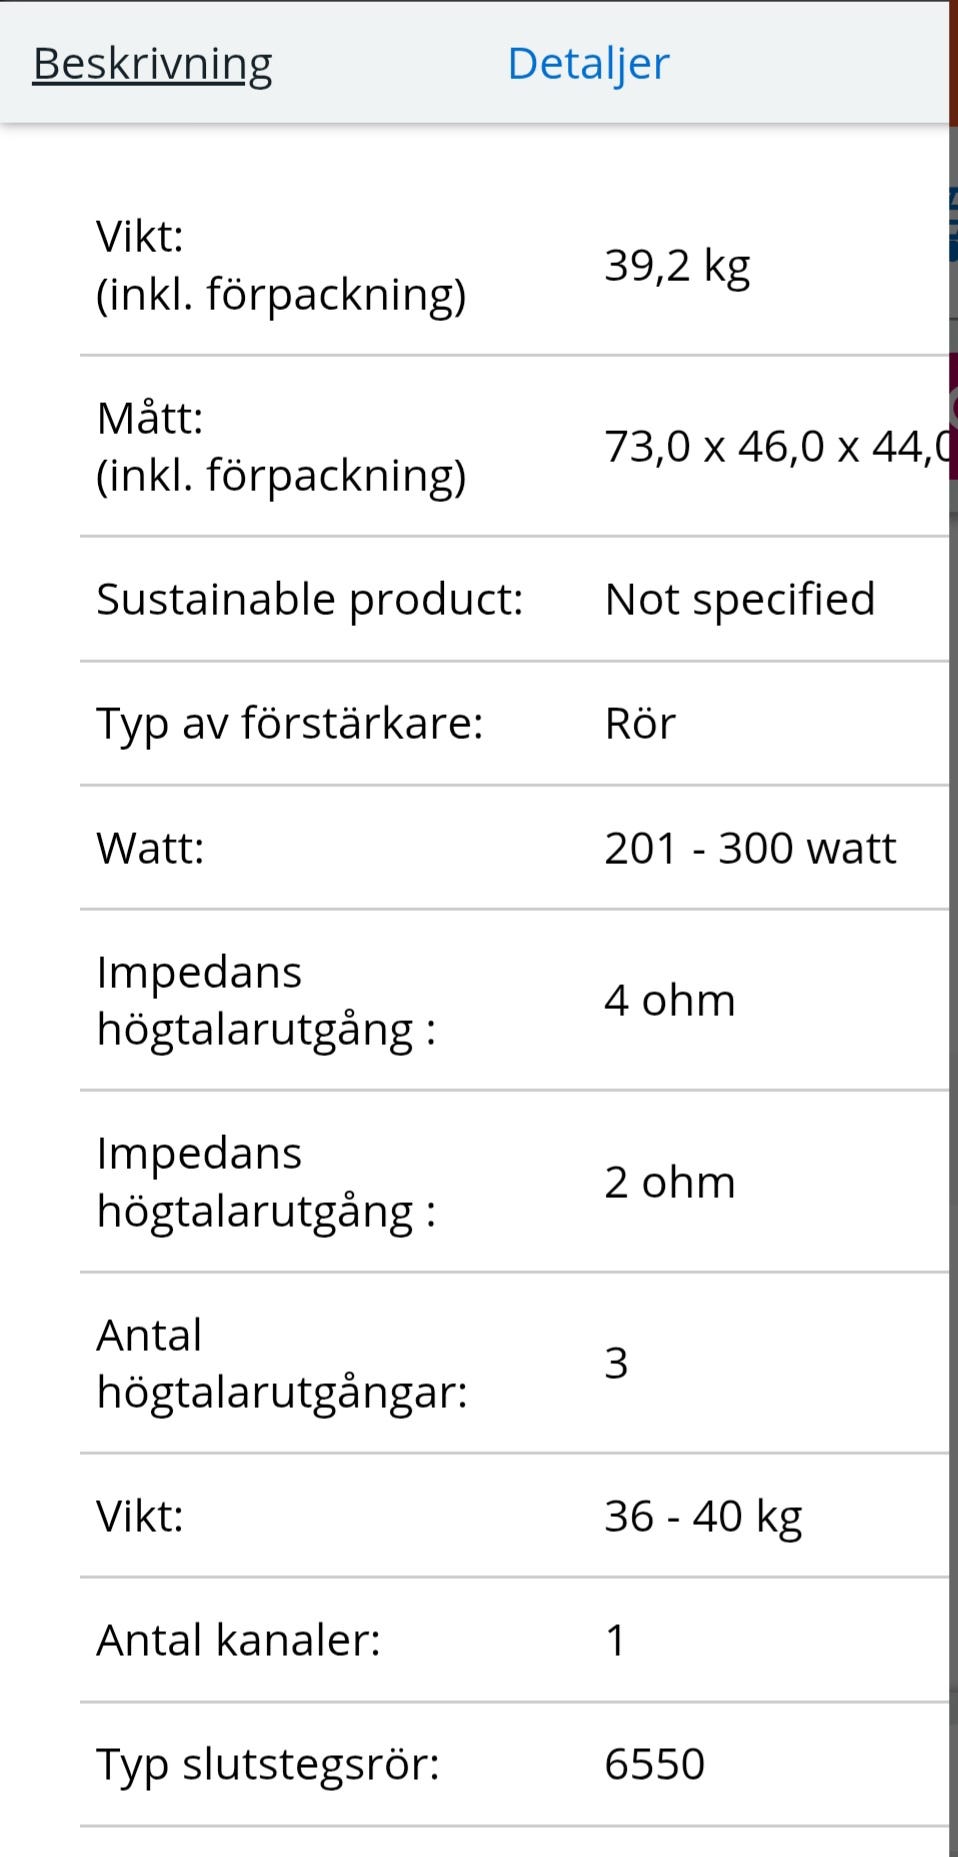This screenshot has height=1857, width=958.
Task: Select the 4 ohm impedance value
Action: 669,1000
